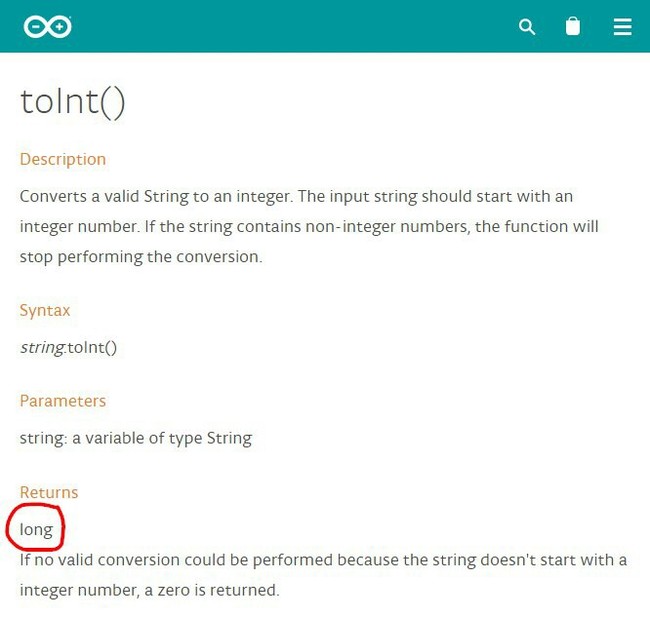650x617 pixels.
Task: Expand the hamburger navigation menu
Action: pyautogui.click(x=622, y=27)
